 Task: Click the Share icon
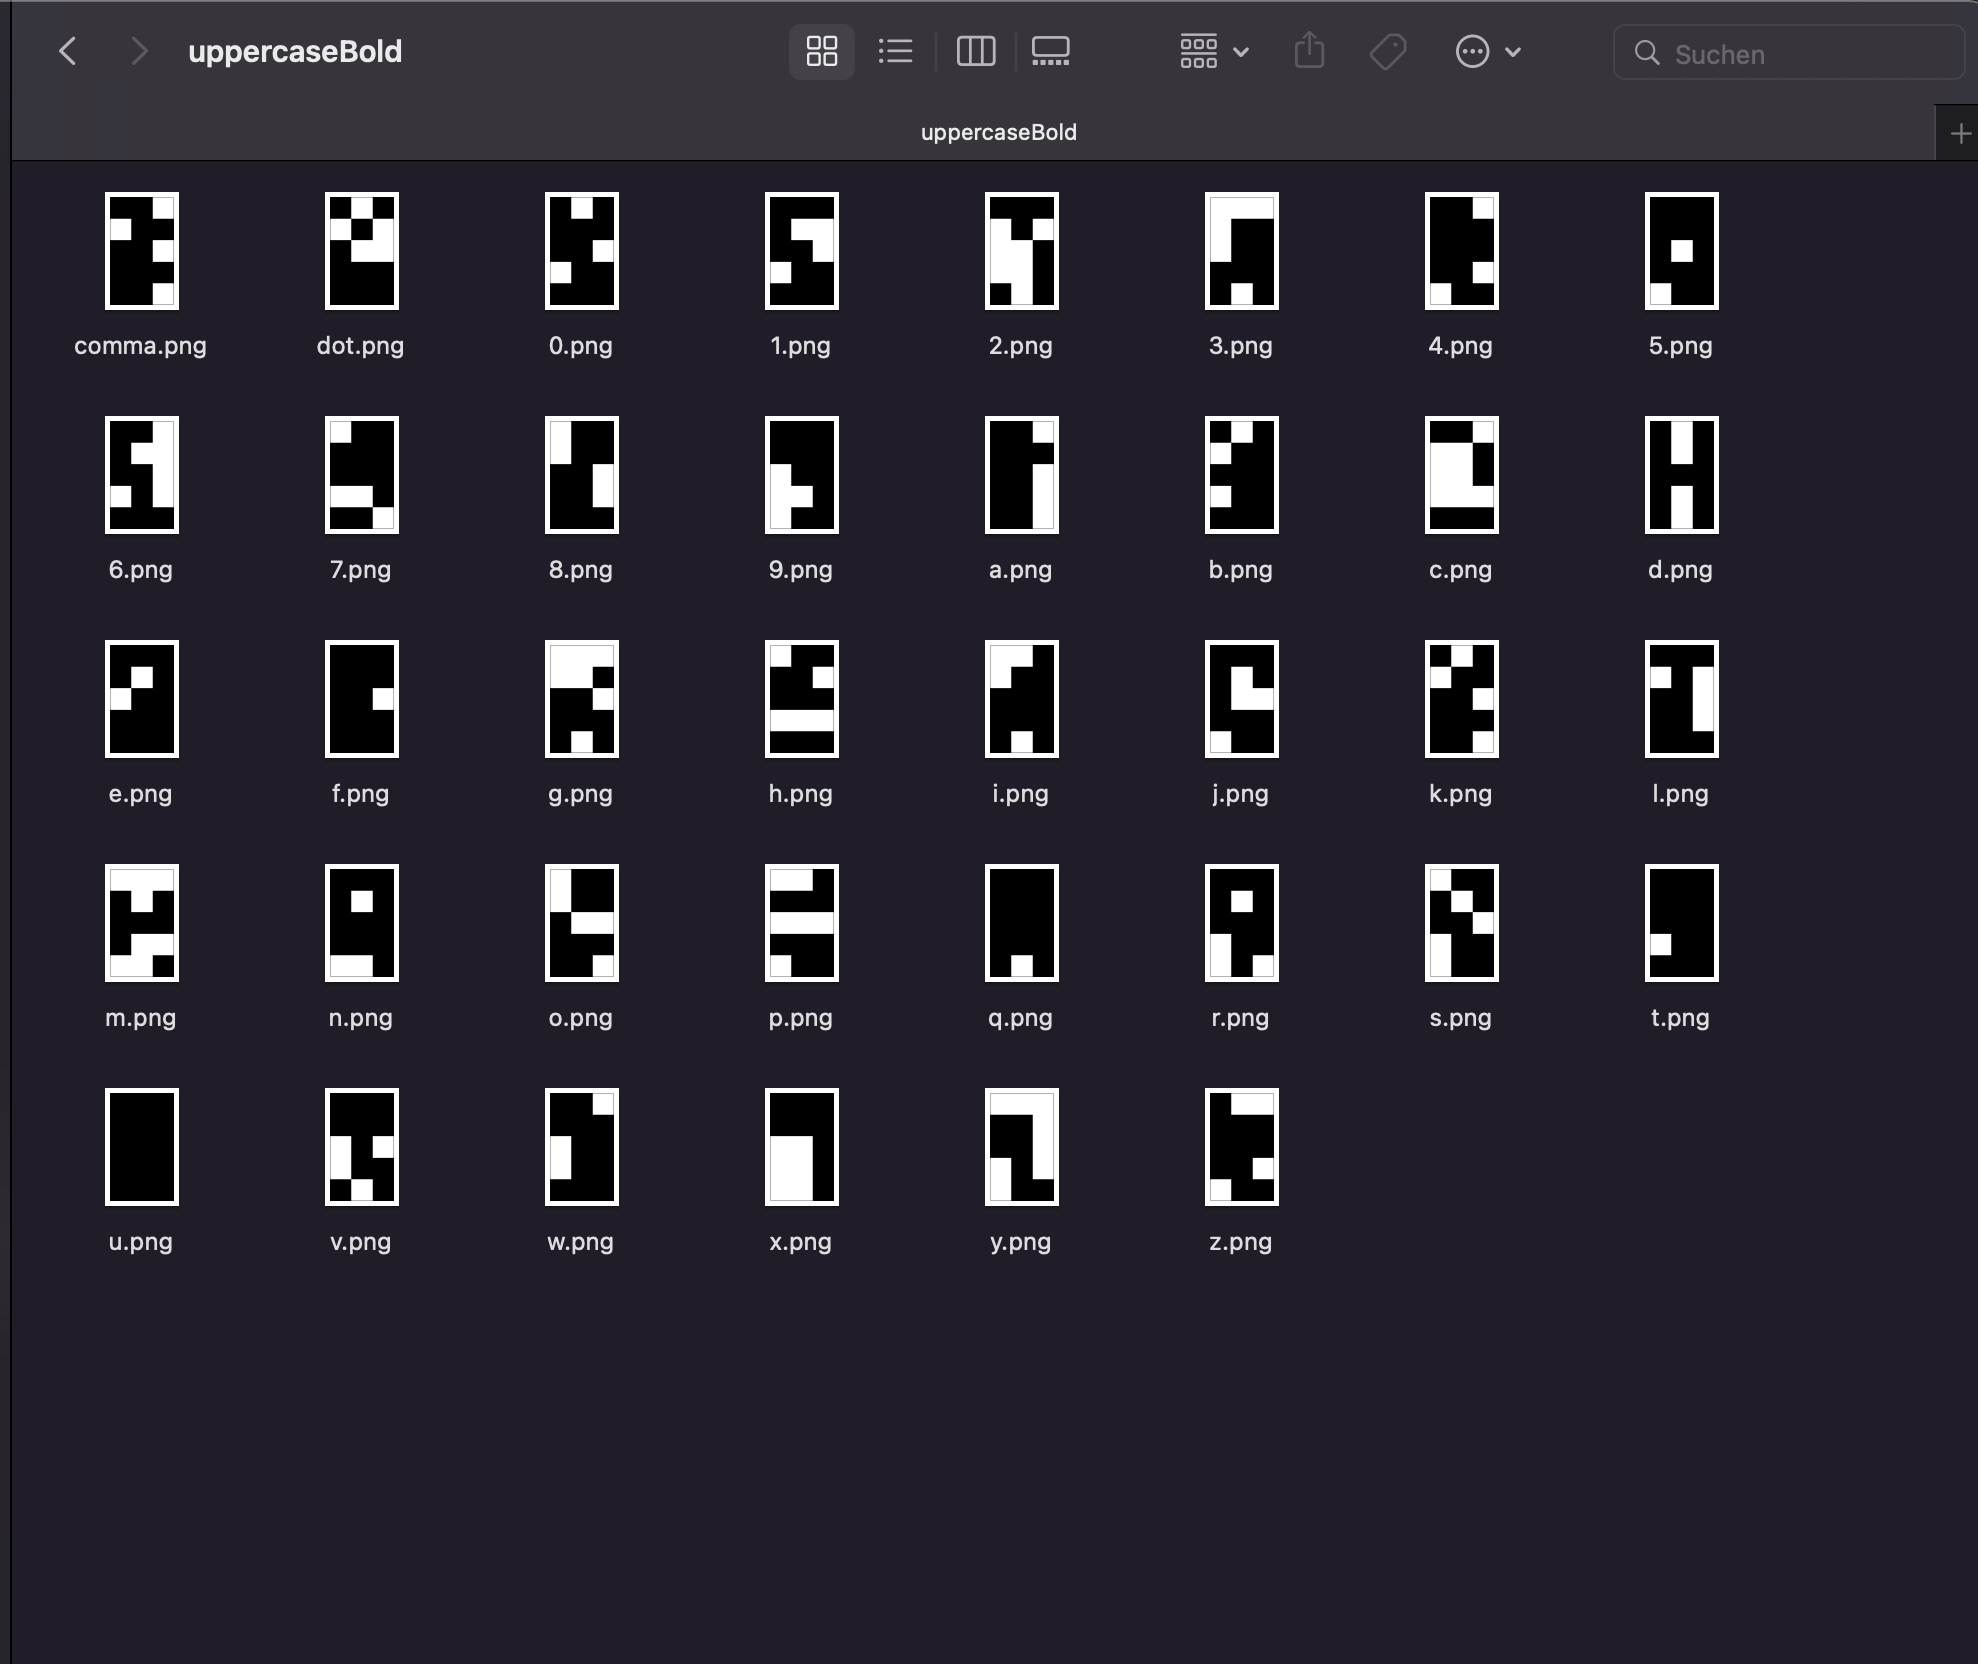(x=1309, y=52)
